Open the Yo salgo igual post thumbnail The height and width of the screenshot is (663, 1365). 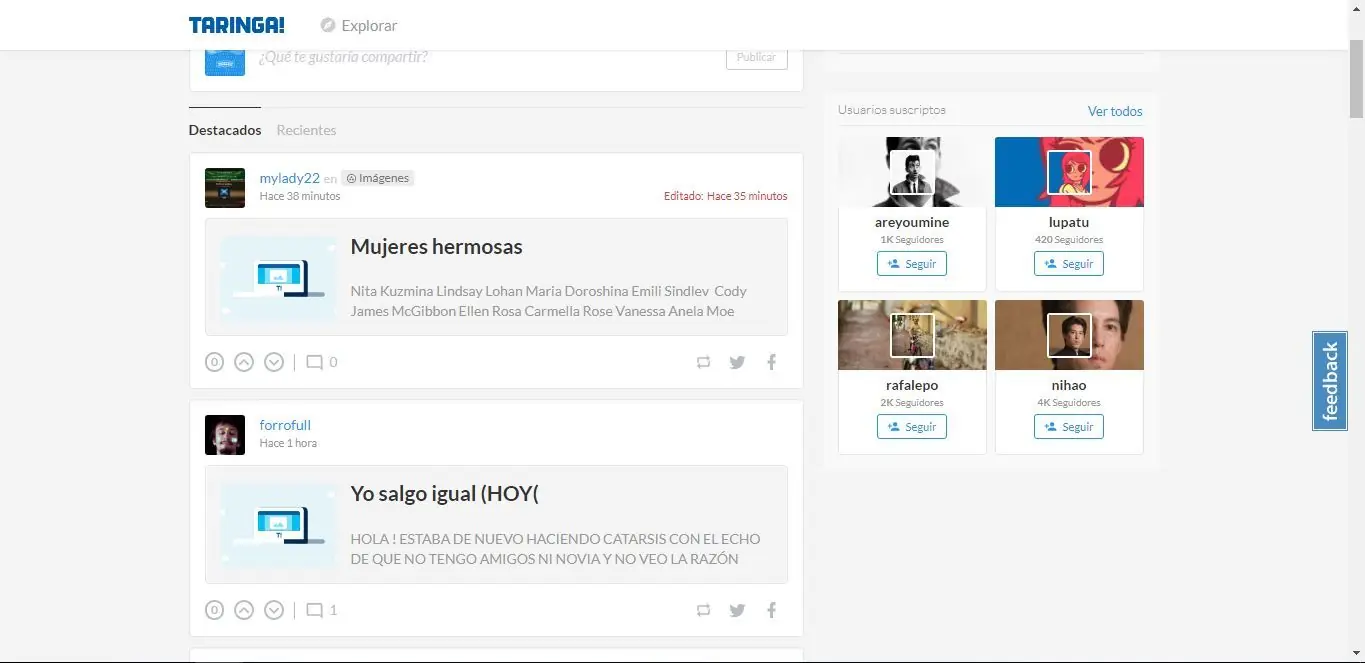pyautogui.click(x=278, y=525)
